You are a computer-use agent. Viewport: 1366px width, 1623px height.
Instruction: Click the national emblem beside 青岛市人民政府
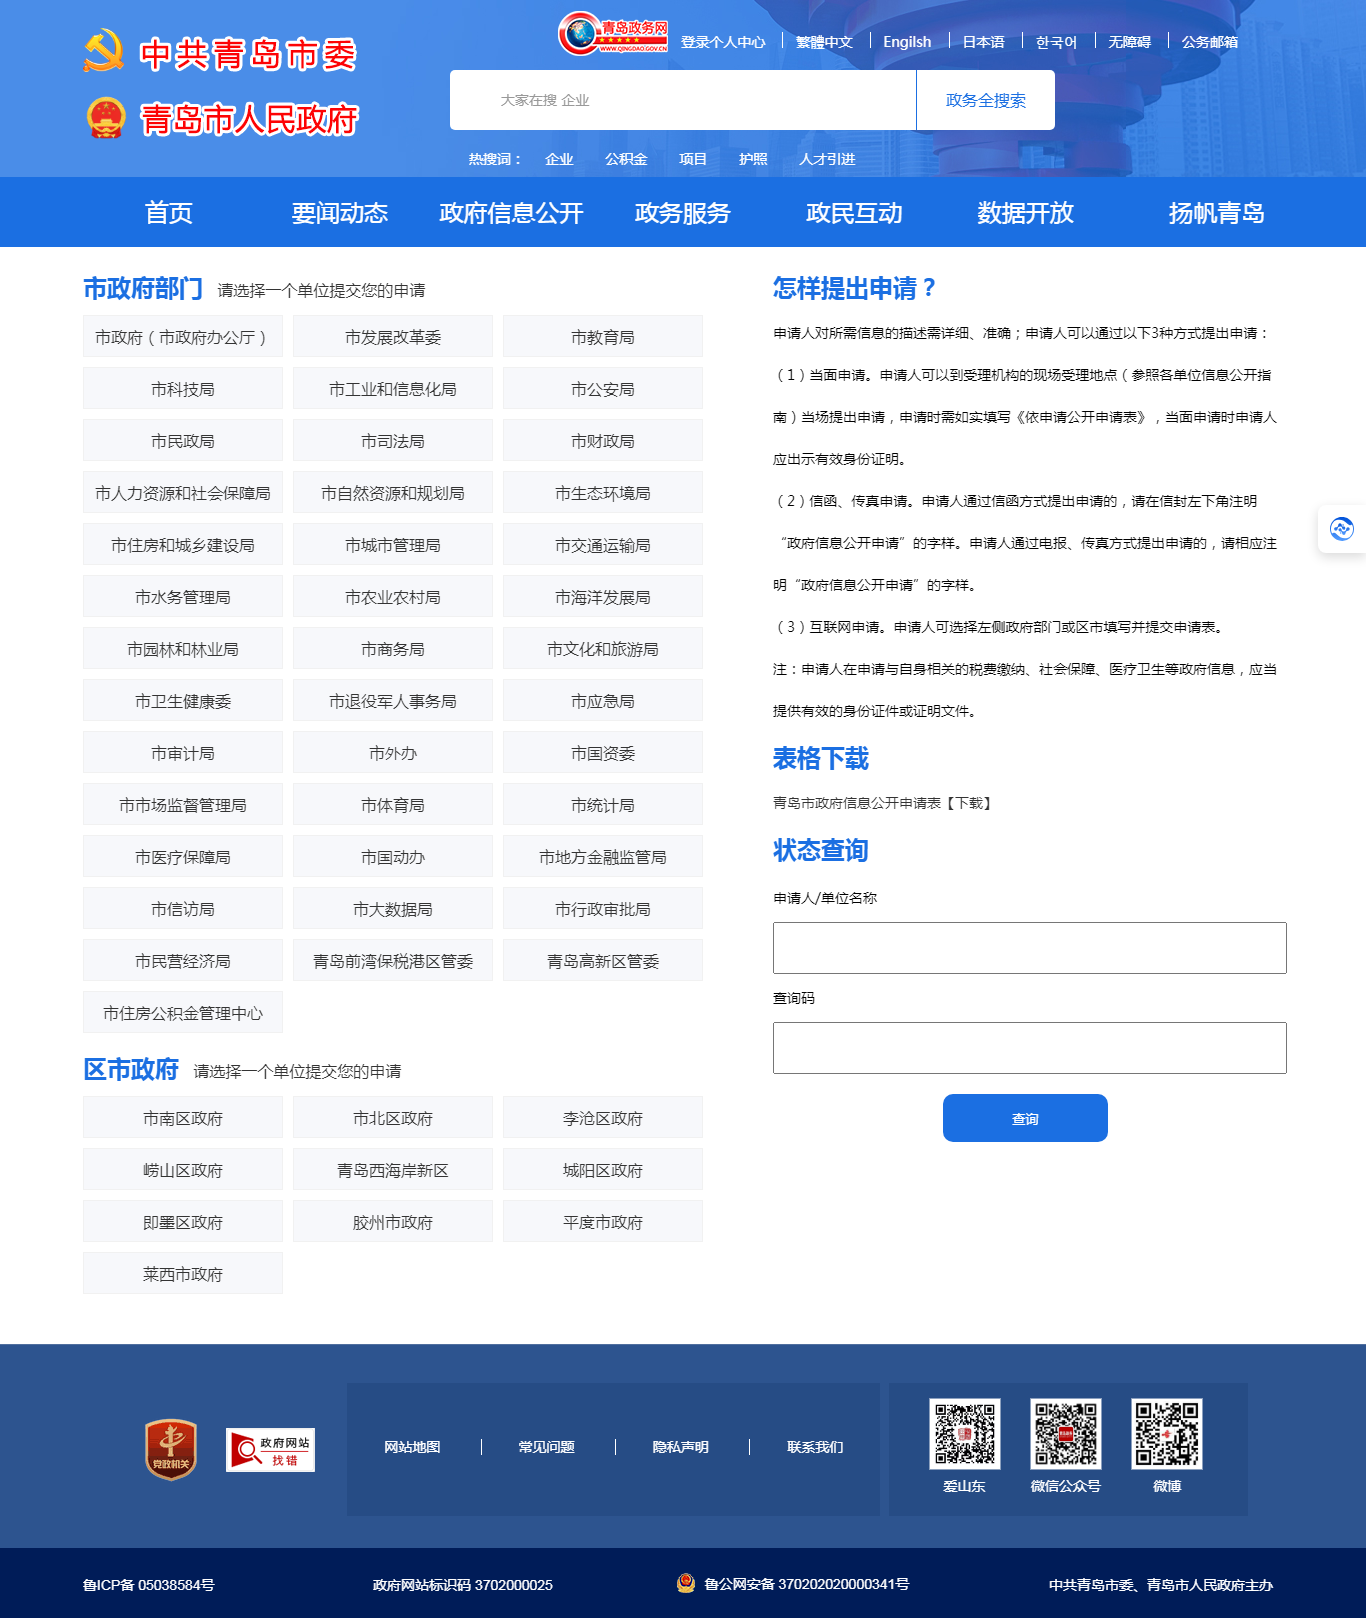(106, 118)
